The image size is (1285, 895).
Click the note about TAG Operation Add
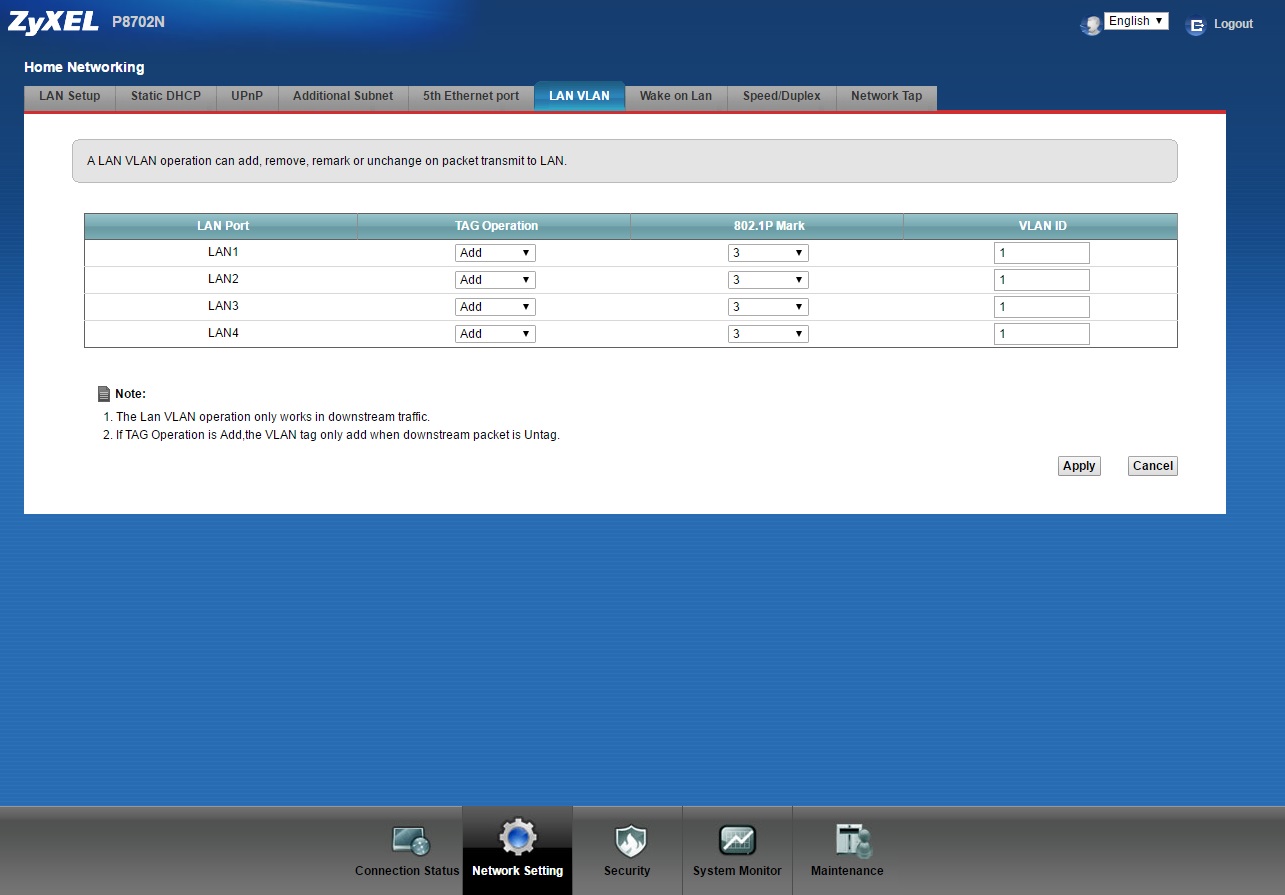tap(338, 435)
